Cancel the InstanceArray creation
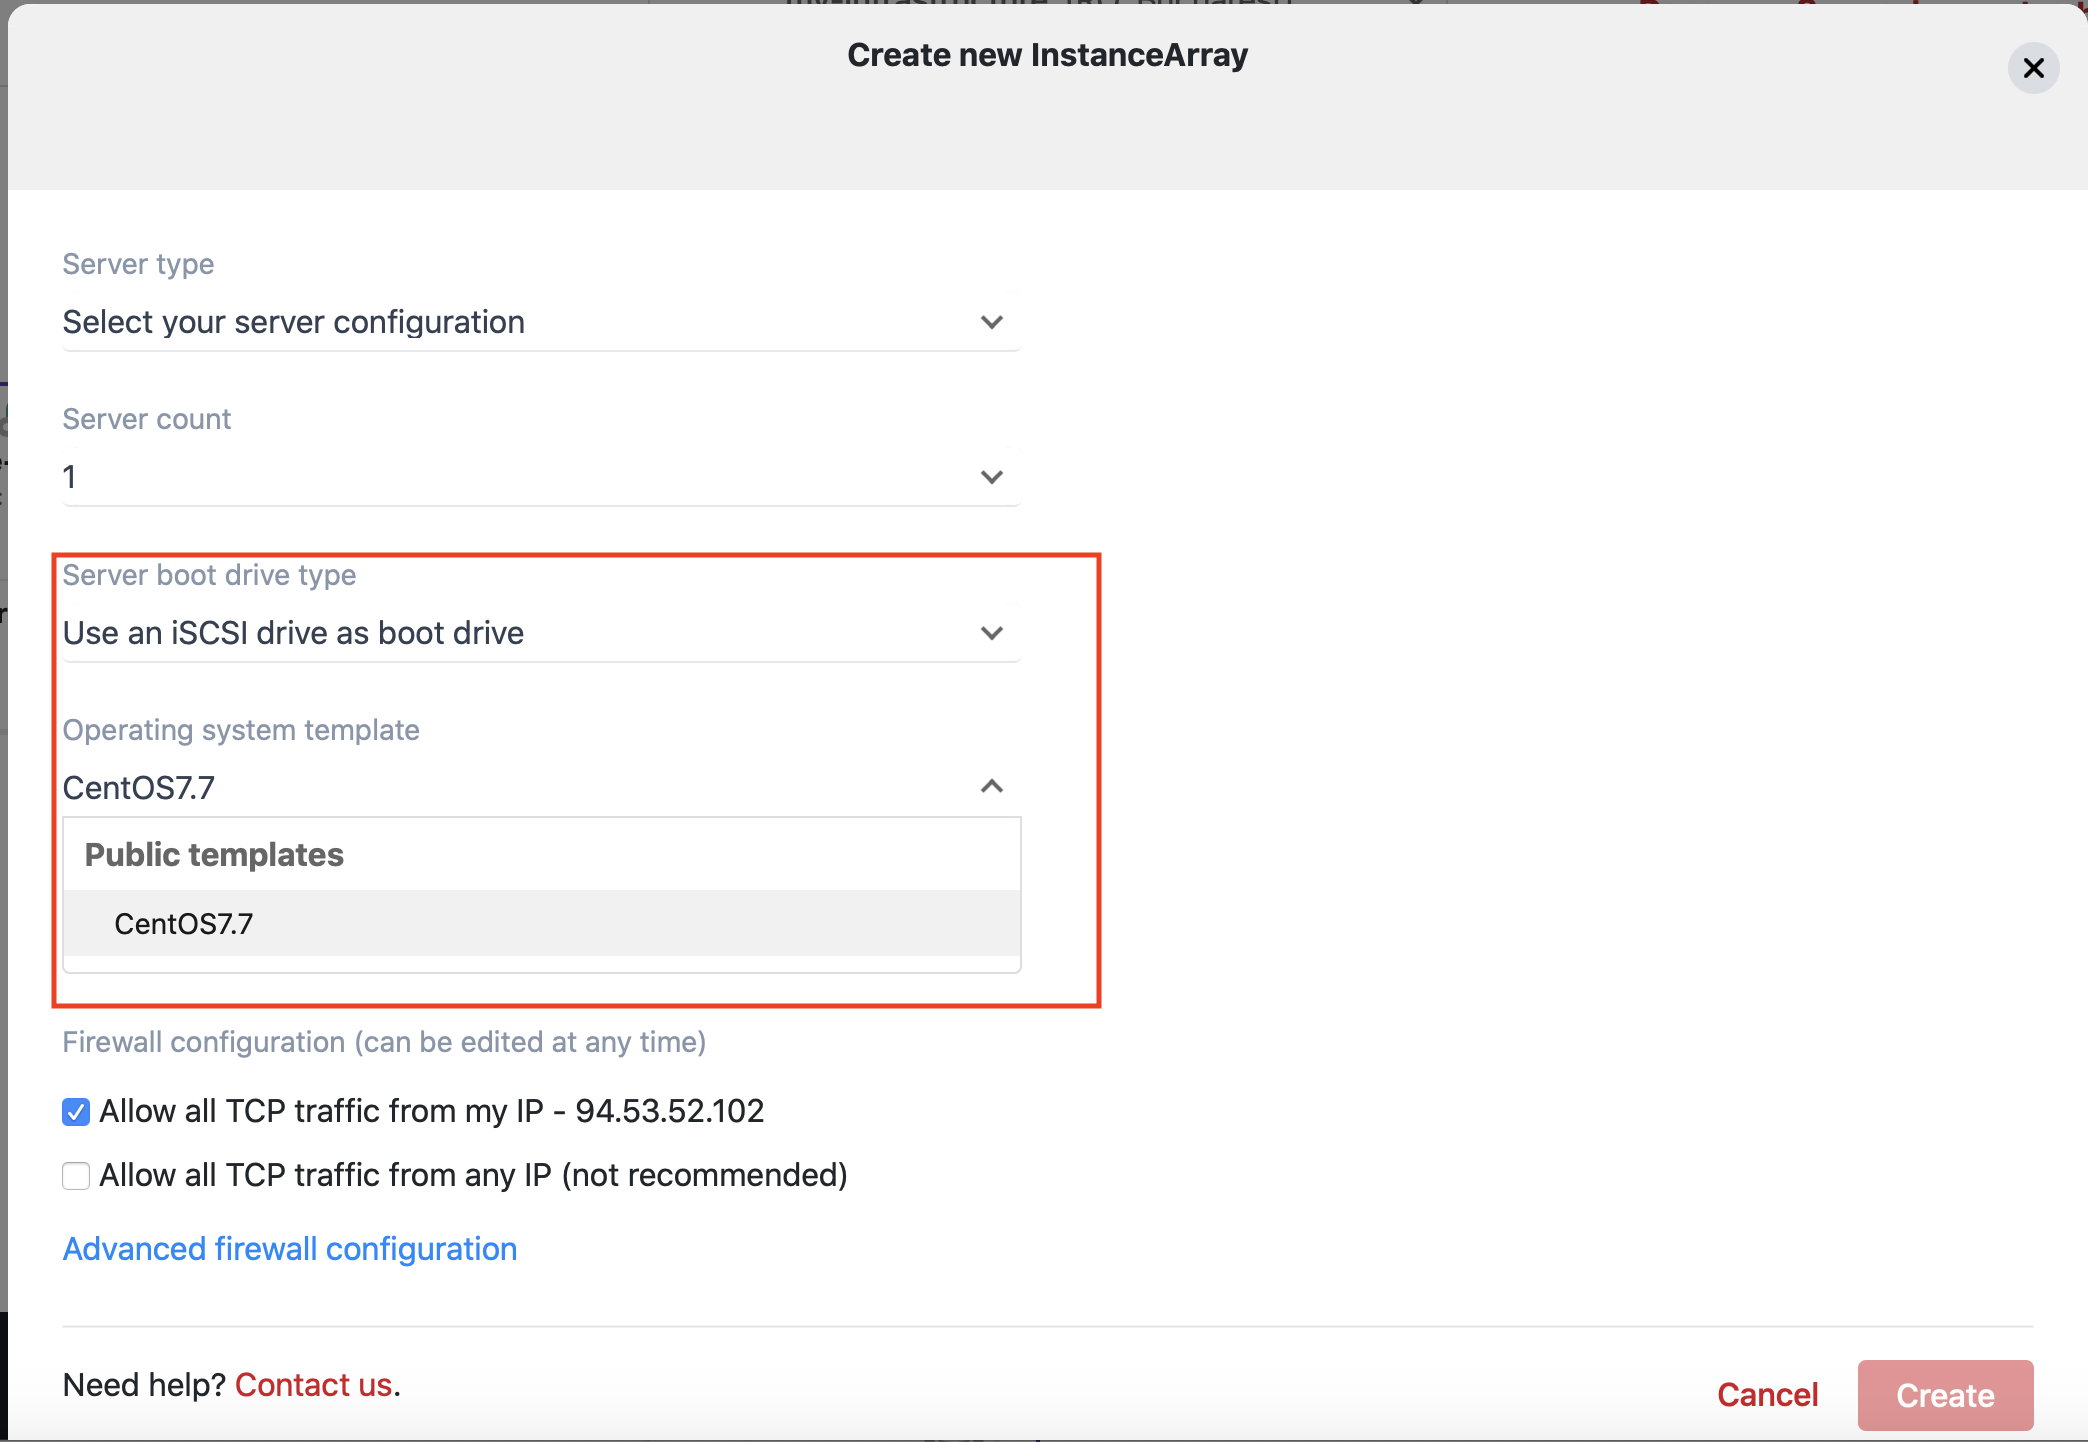 (1767, 1395)
